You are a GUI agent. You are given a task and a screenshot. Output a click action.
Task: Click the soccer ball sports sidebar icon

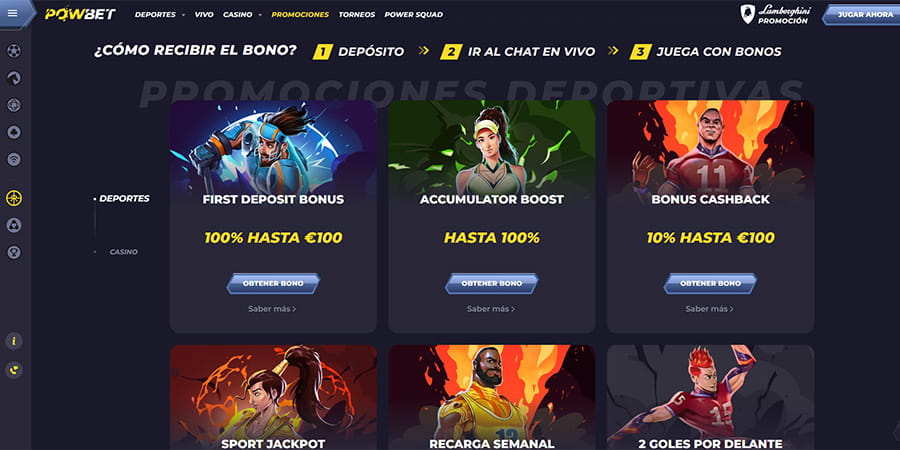[x=14, y=51]
